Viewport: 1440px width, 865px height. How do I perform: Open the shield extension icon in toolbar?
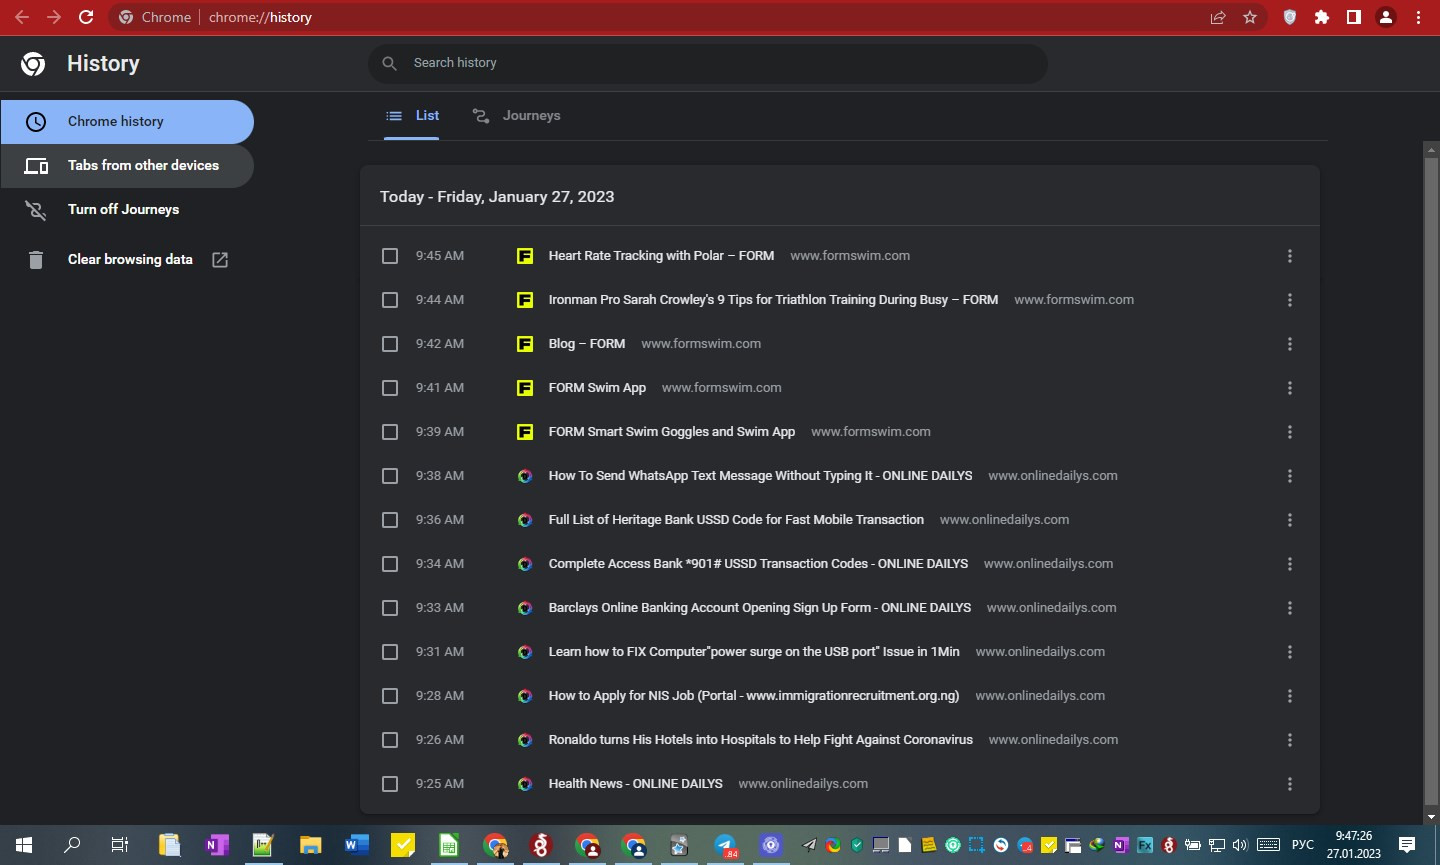(x=1290, y=17)
